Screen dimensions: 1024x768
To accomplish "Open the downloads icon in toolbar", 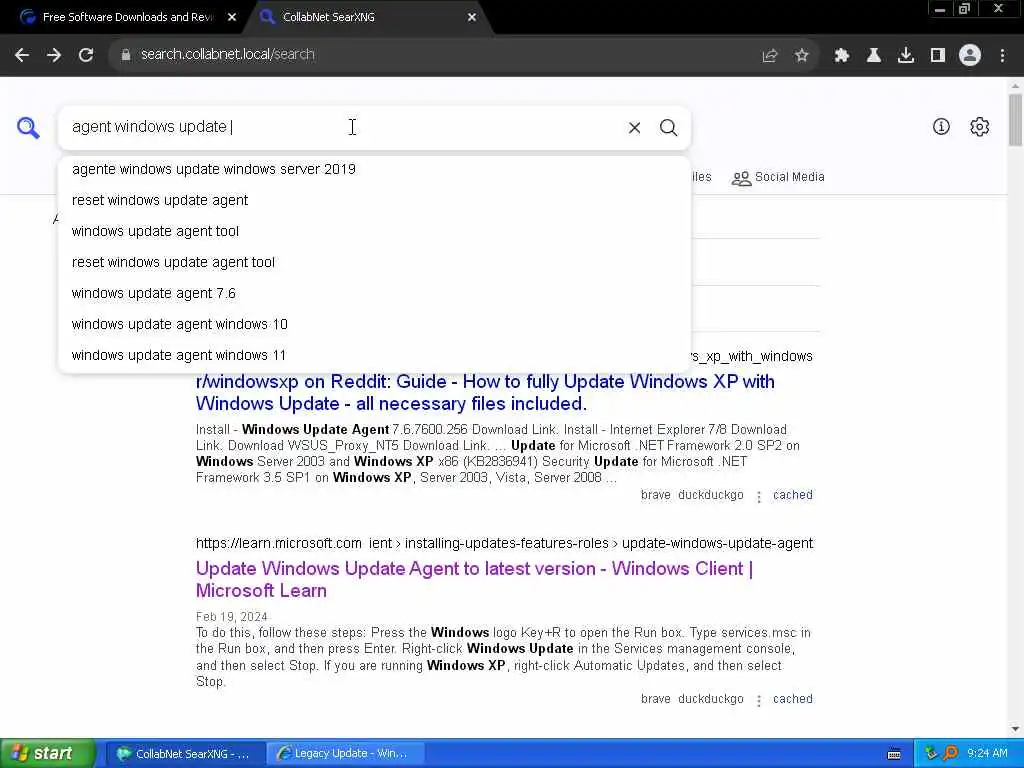I will (x=905, y=56).
